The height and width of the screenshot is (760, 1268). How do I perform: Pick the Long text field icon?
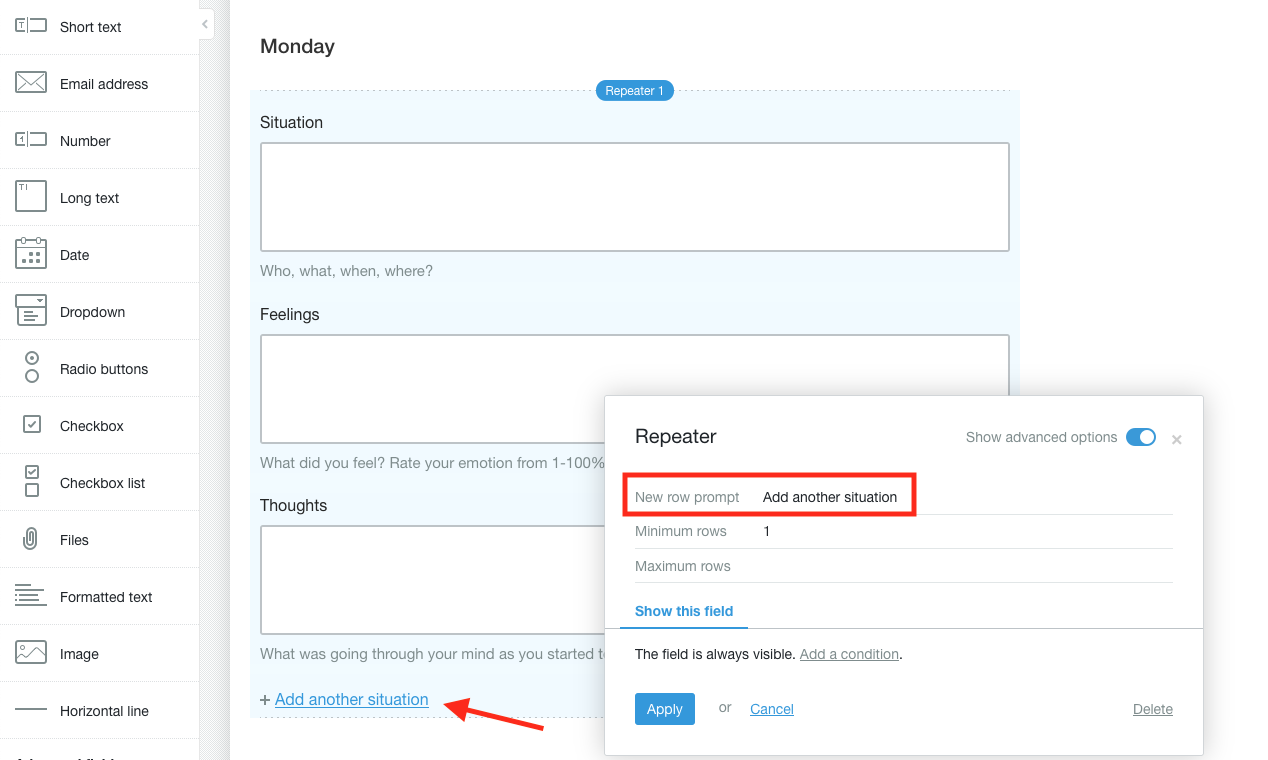31,196
